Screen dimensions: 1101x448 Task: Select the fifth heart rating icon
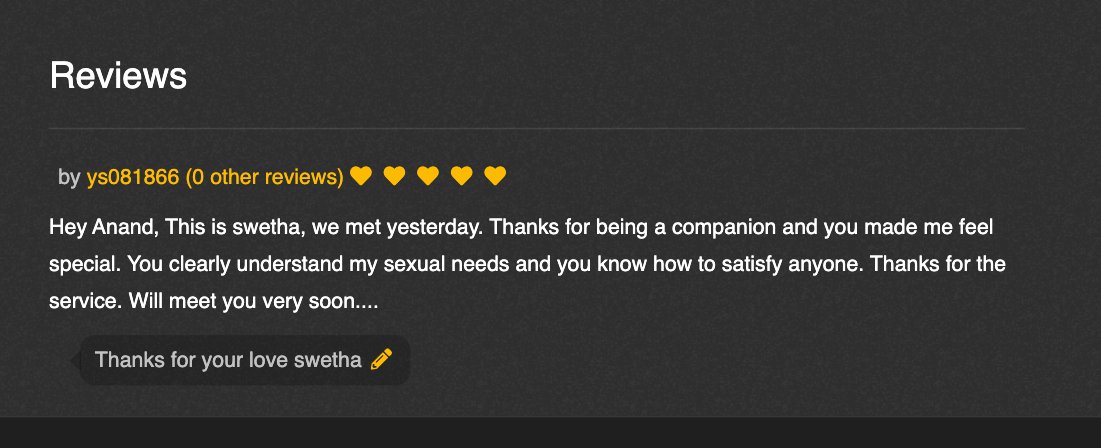tap(495, 177)
